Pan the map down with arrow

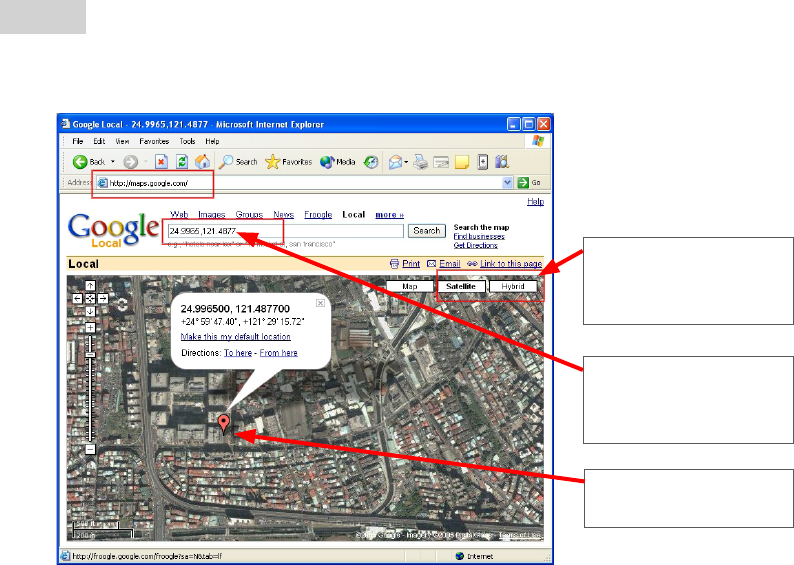(90, 311)
